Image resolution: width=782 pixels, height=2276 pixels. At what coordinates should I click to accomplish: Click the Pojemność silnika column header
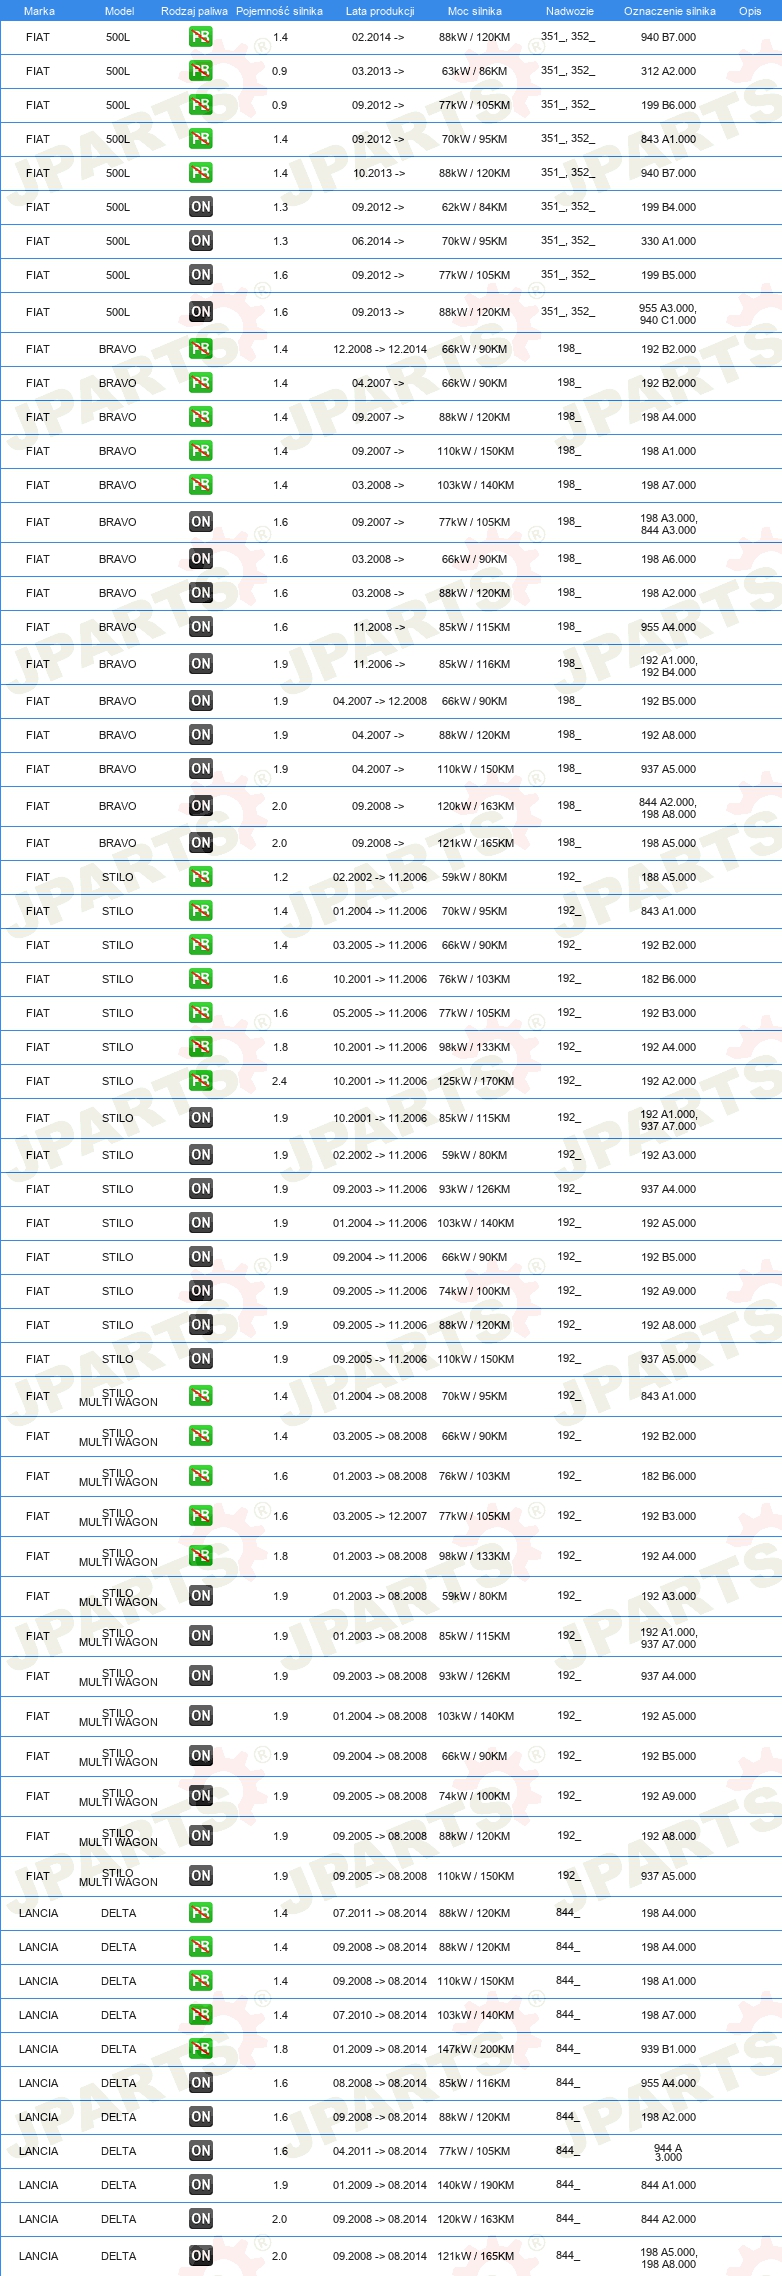pyautogui.click(x=279, y=11)
